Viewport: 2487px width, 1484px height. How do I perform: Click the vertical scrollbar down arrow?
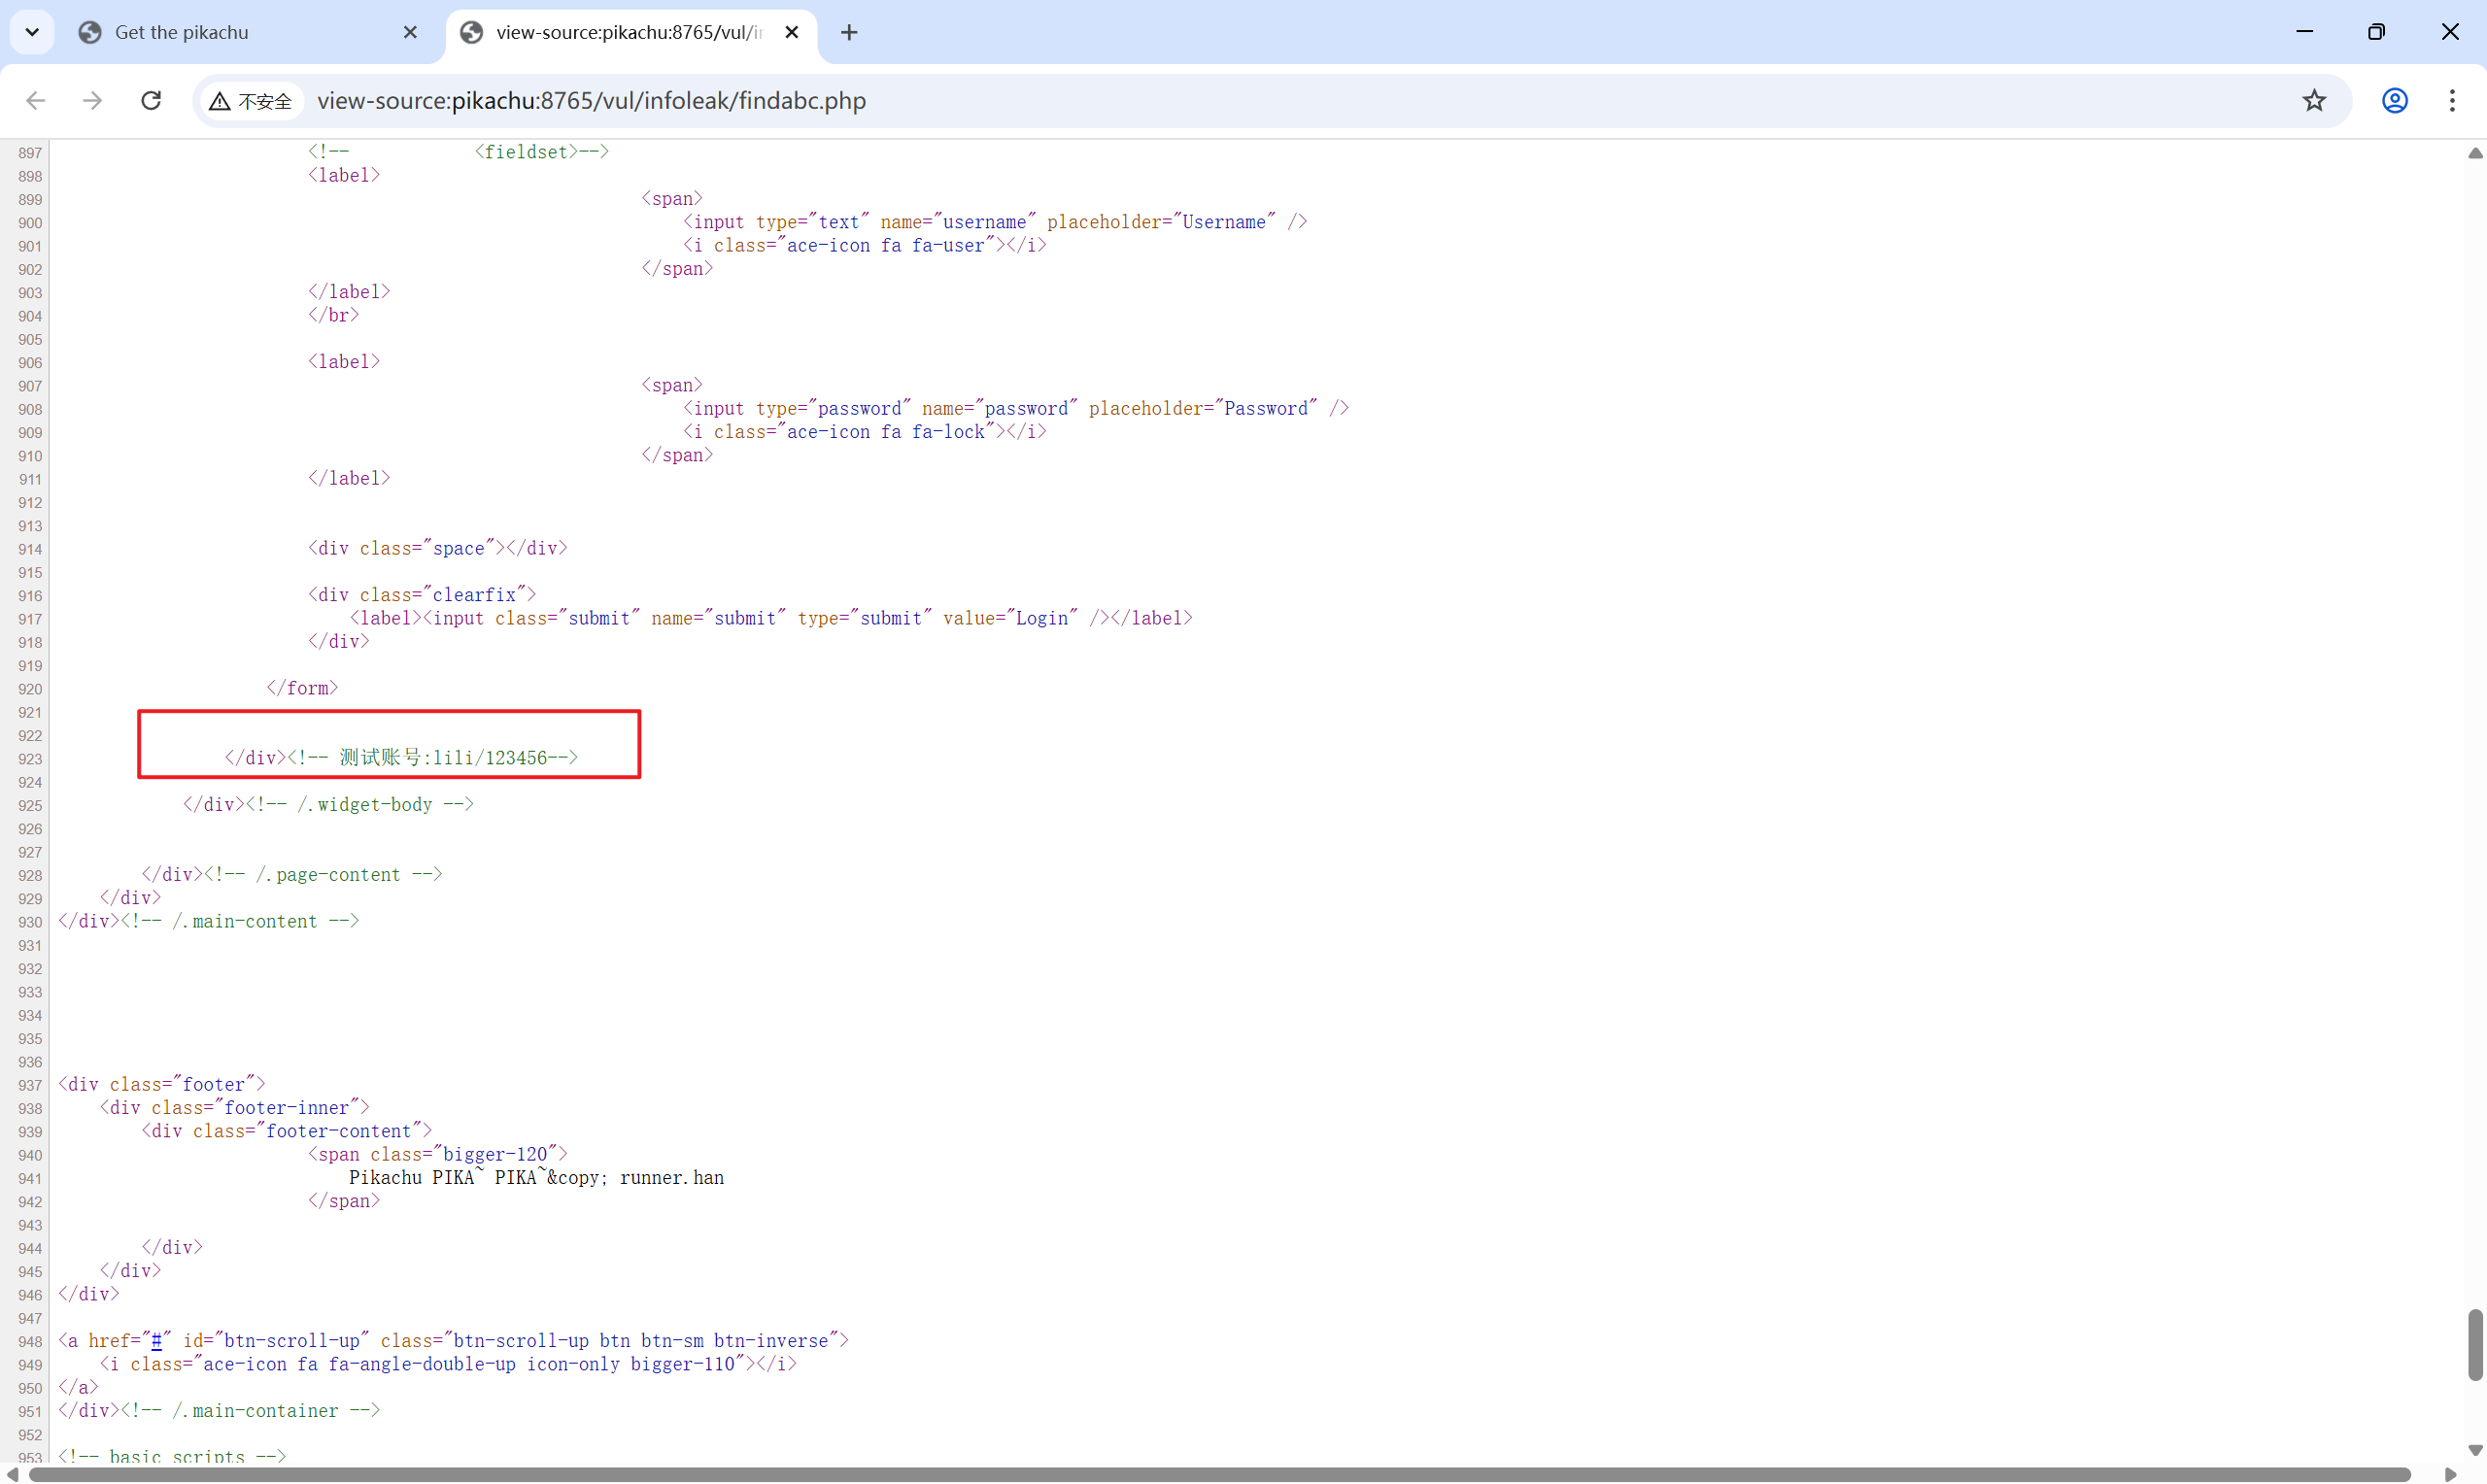click(x=2475, y=1449)
